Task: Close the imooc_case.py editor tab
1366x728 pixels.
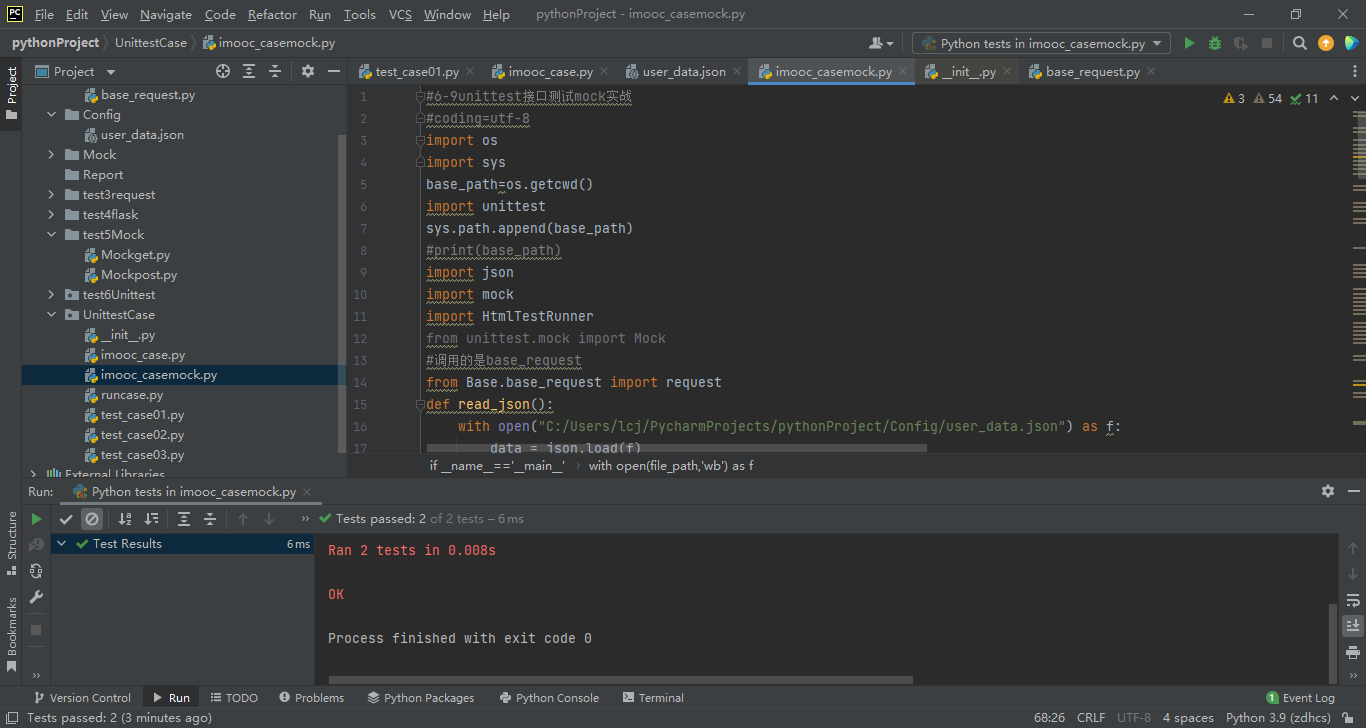Action: click(x=605, y=71)
